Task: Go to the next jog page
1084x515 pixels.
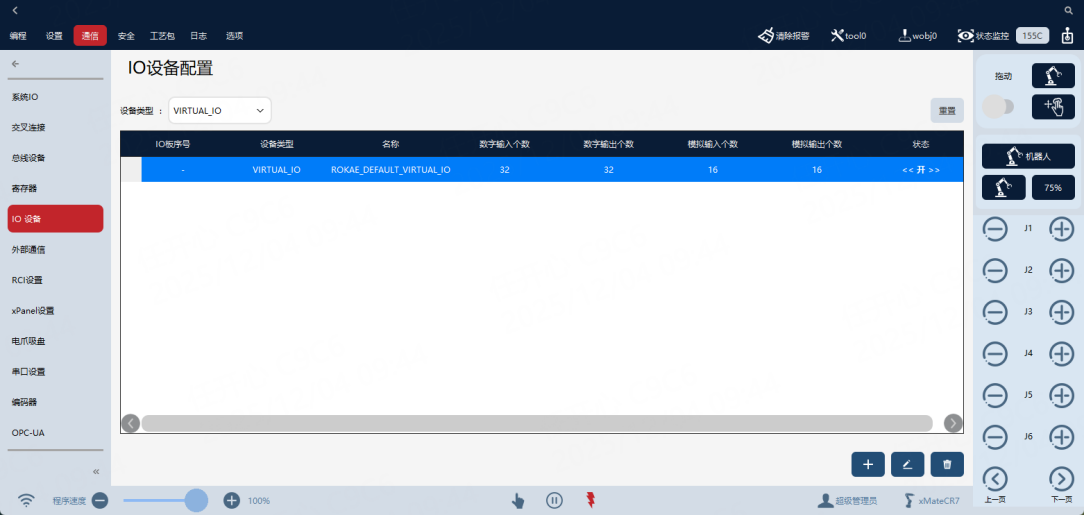Action: 1061,478
